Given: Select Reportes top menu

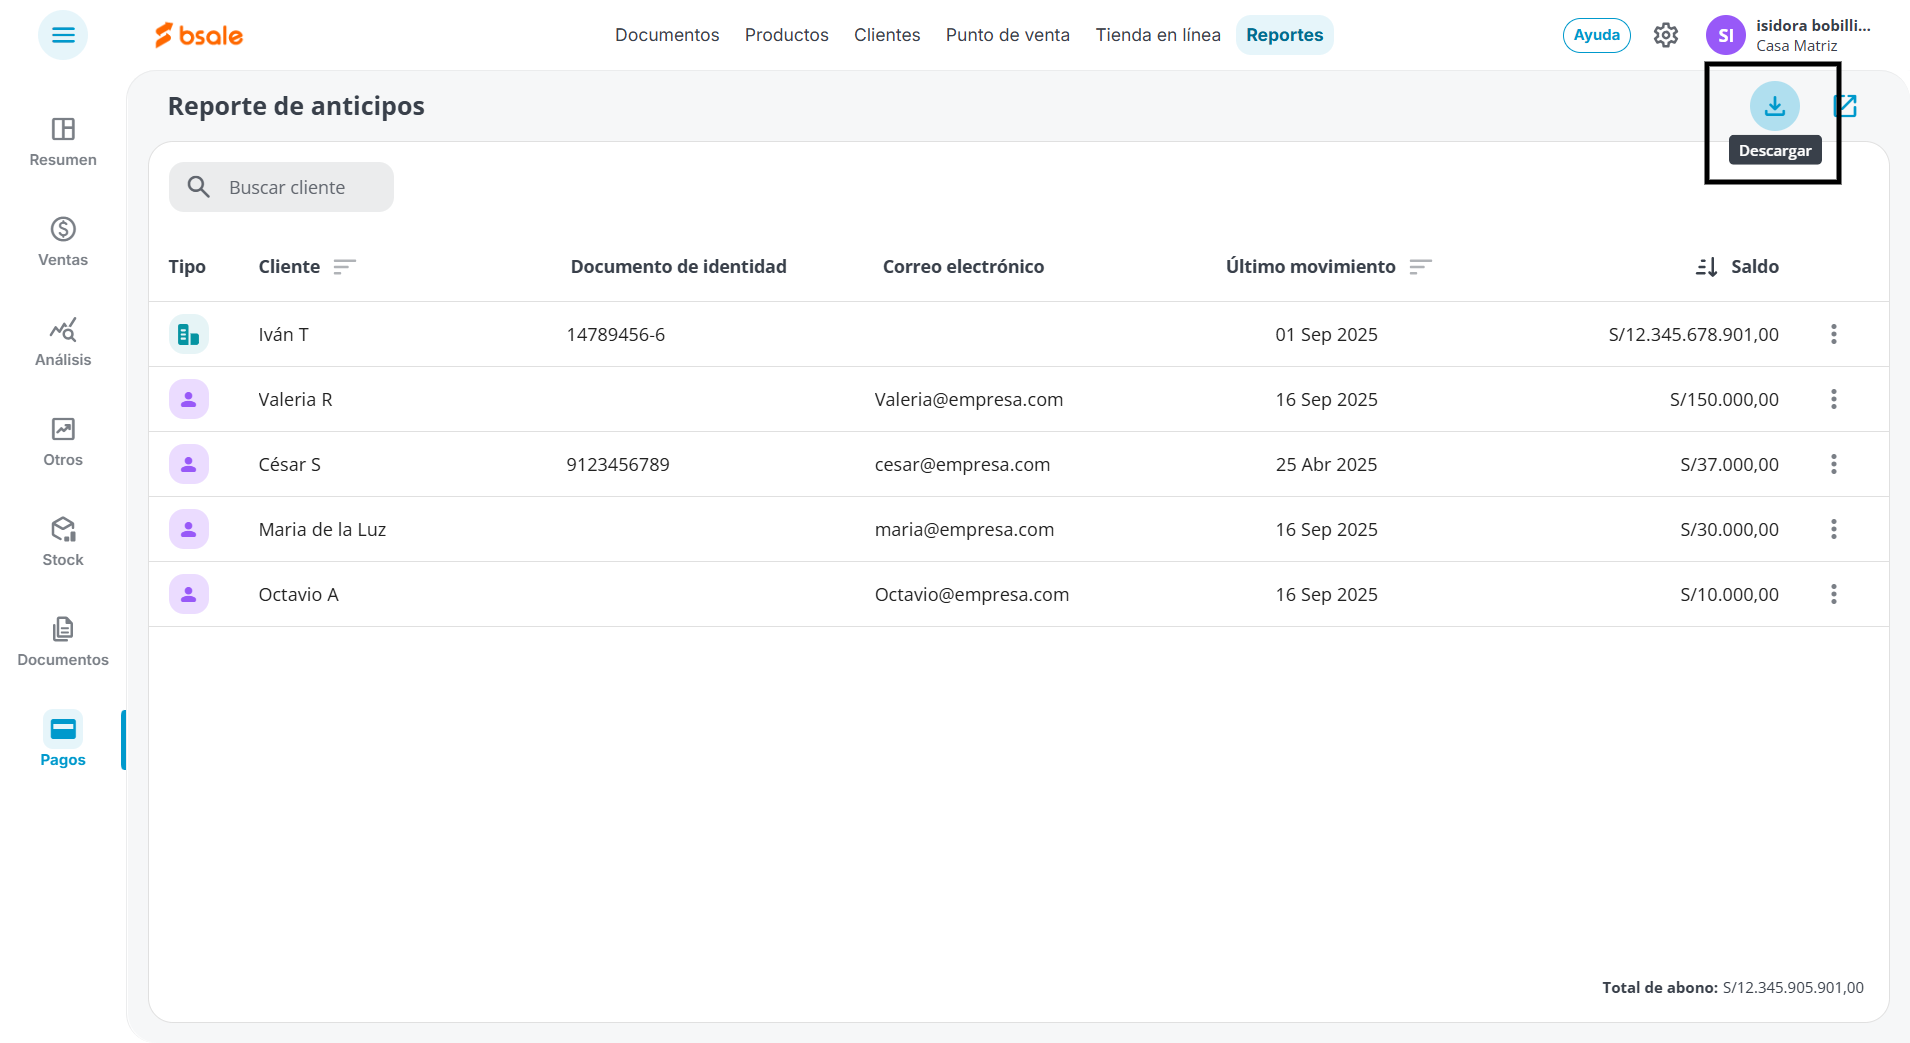Looking at the screenshot, I should pos(1285,35).
